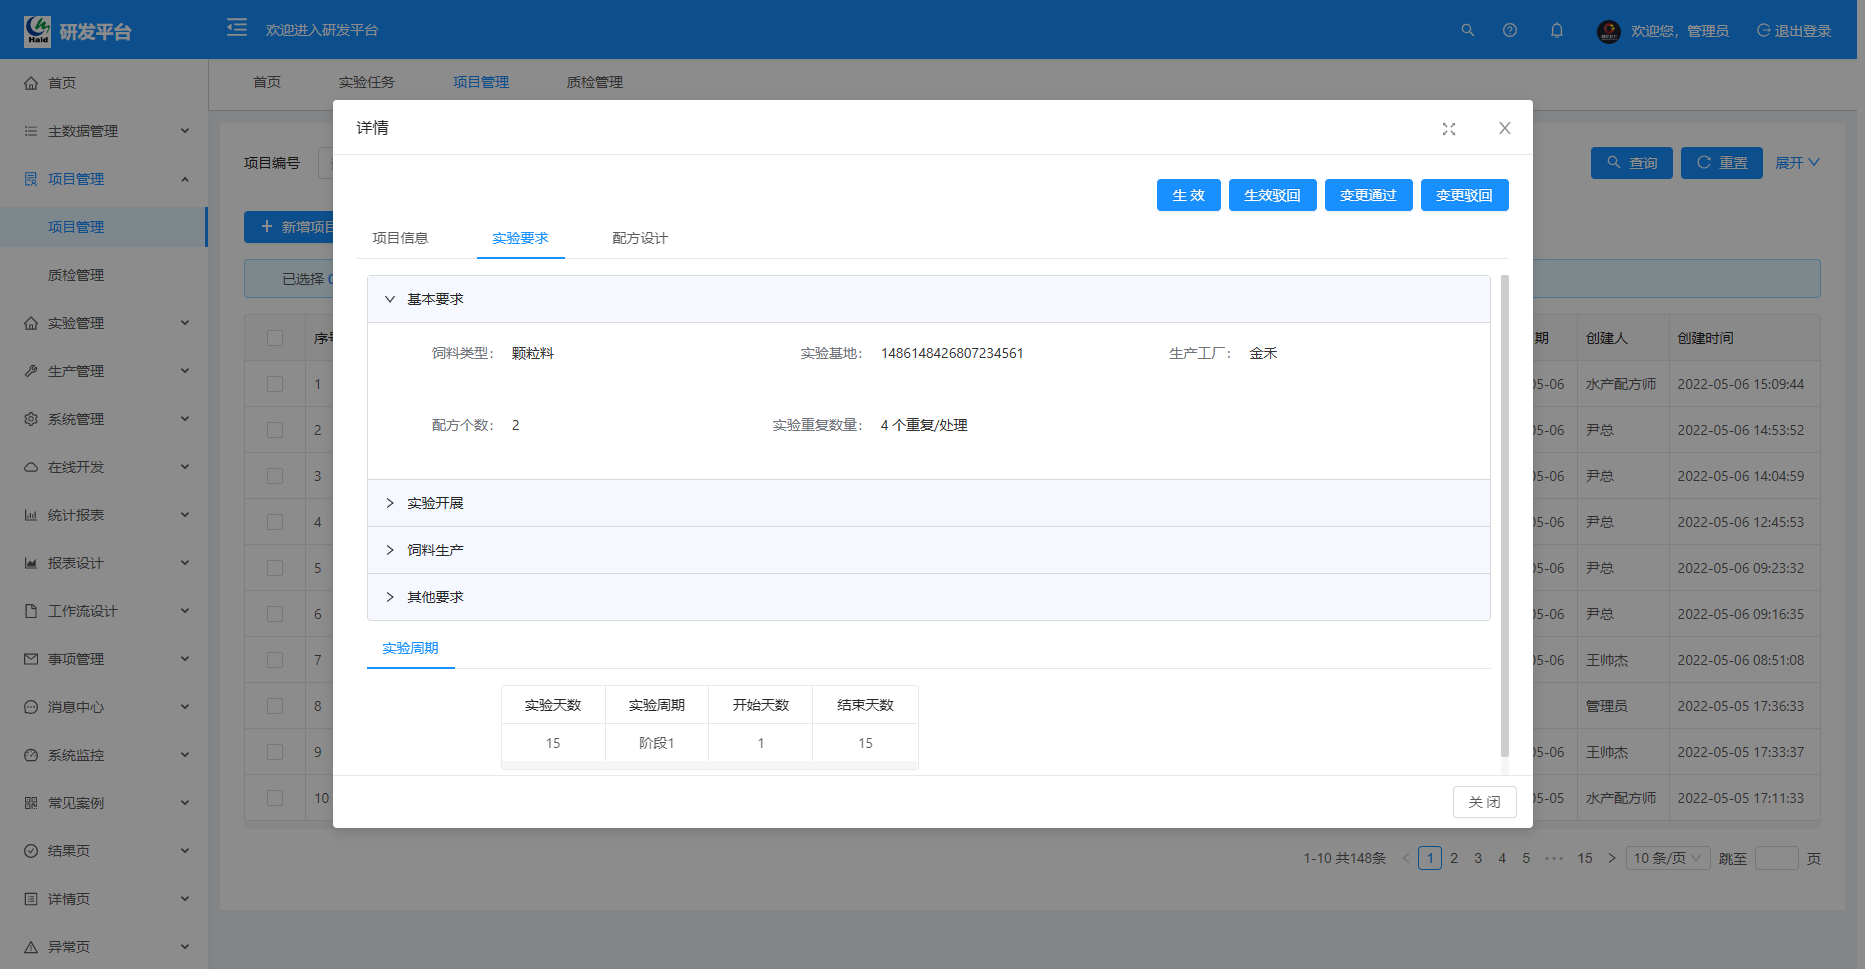Viewport: 1865px width, 969px height.
Task: Expand the 实验开展 panel
Action: pos(928,503)
